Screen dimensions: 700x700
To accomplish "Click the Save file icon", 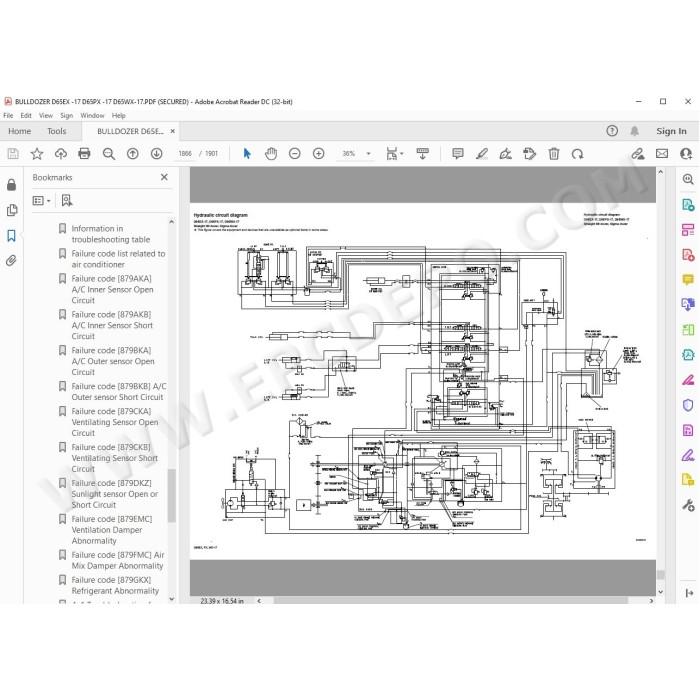I will 13,154.
